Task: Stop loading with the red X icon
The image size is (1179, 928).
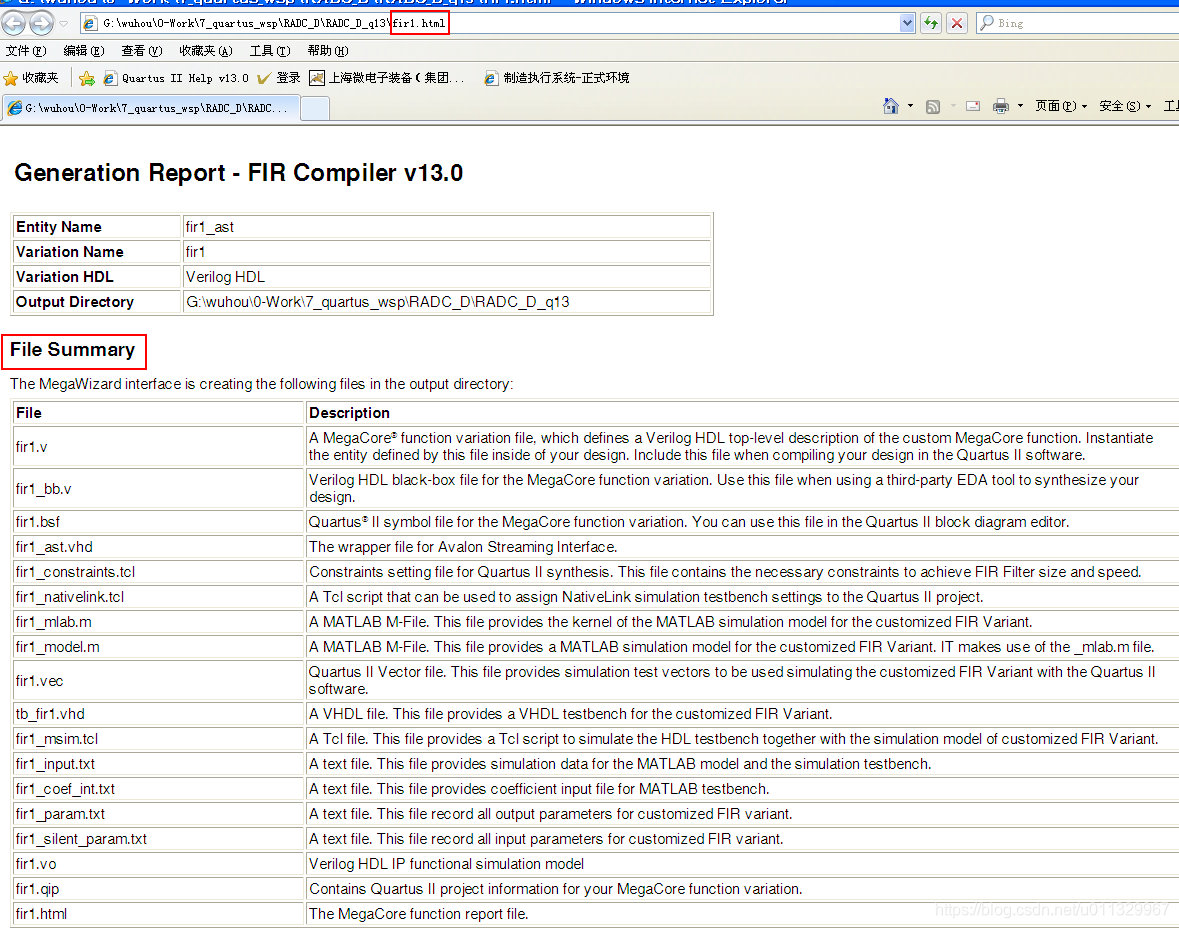Action: pos(956,23)
